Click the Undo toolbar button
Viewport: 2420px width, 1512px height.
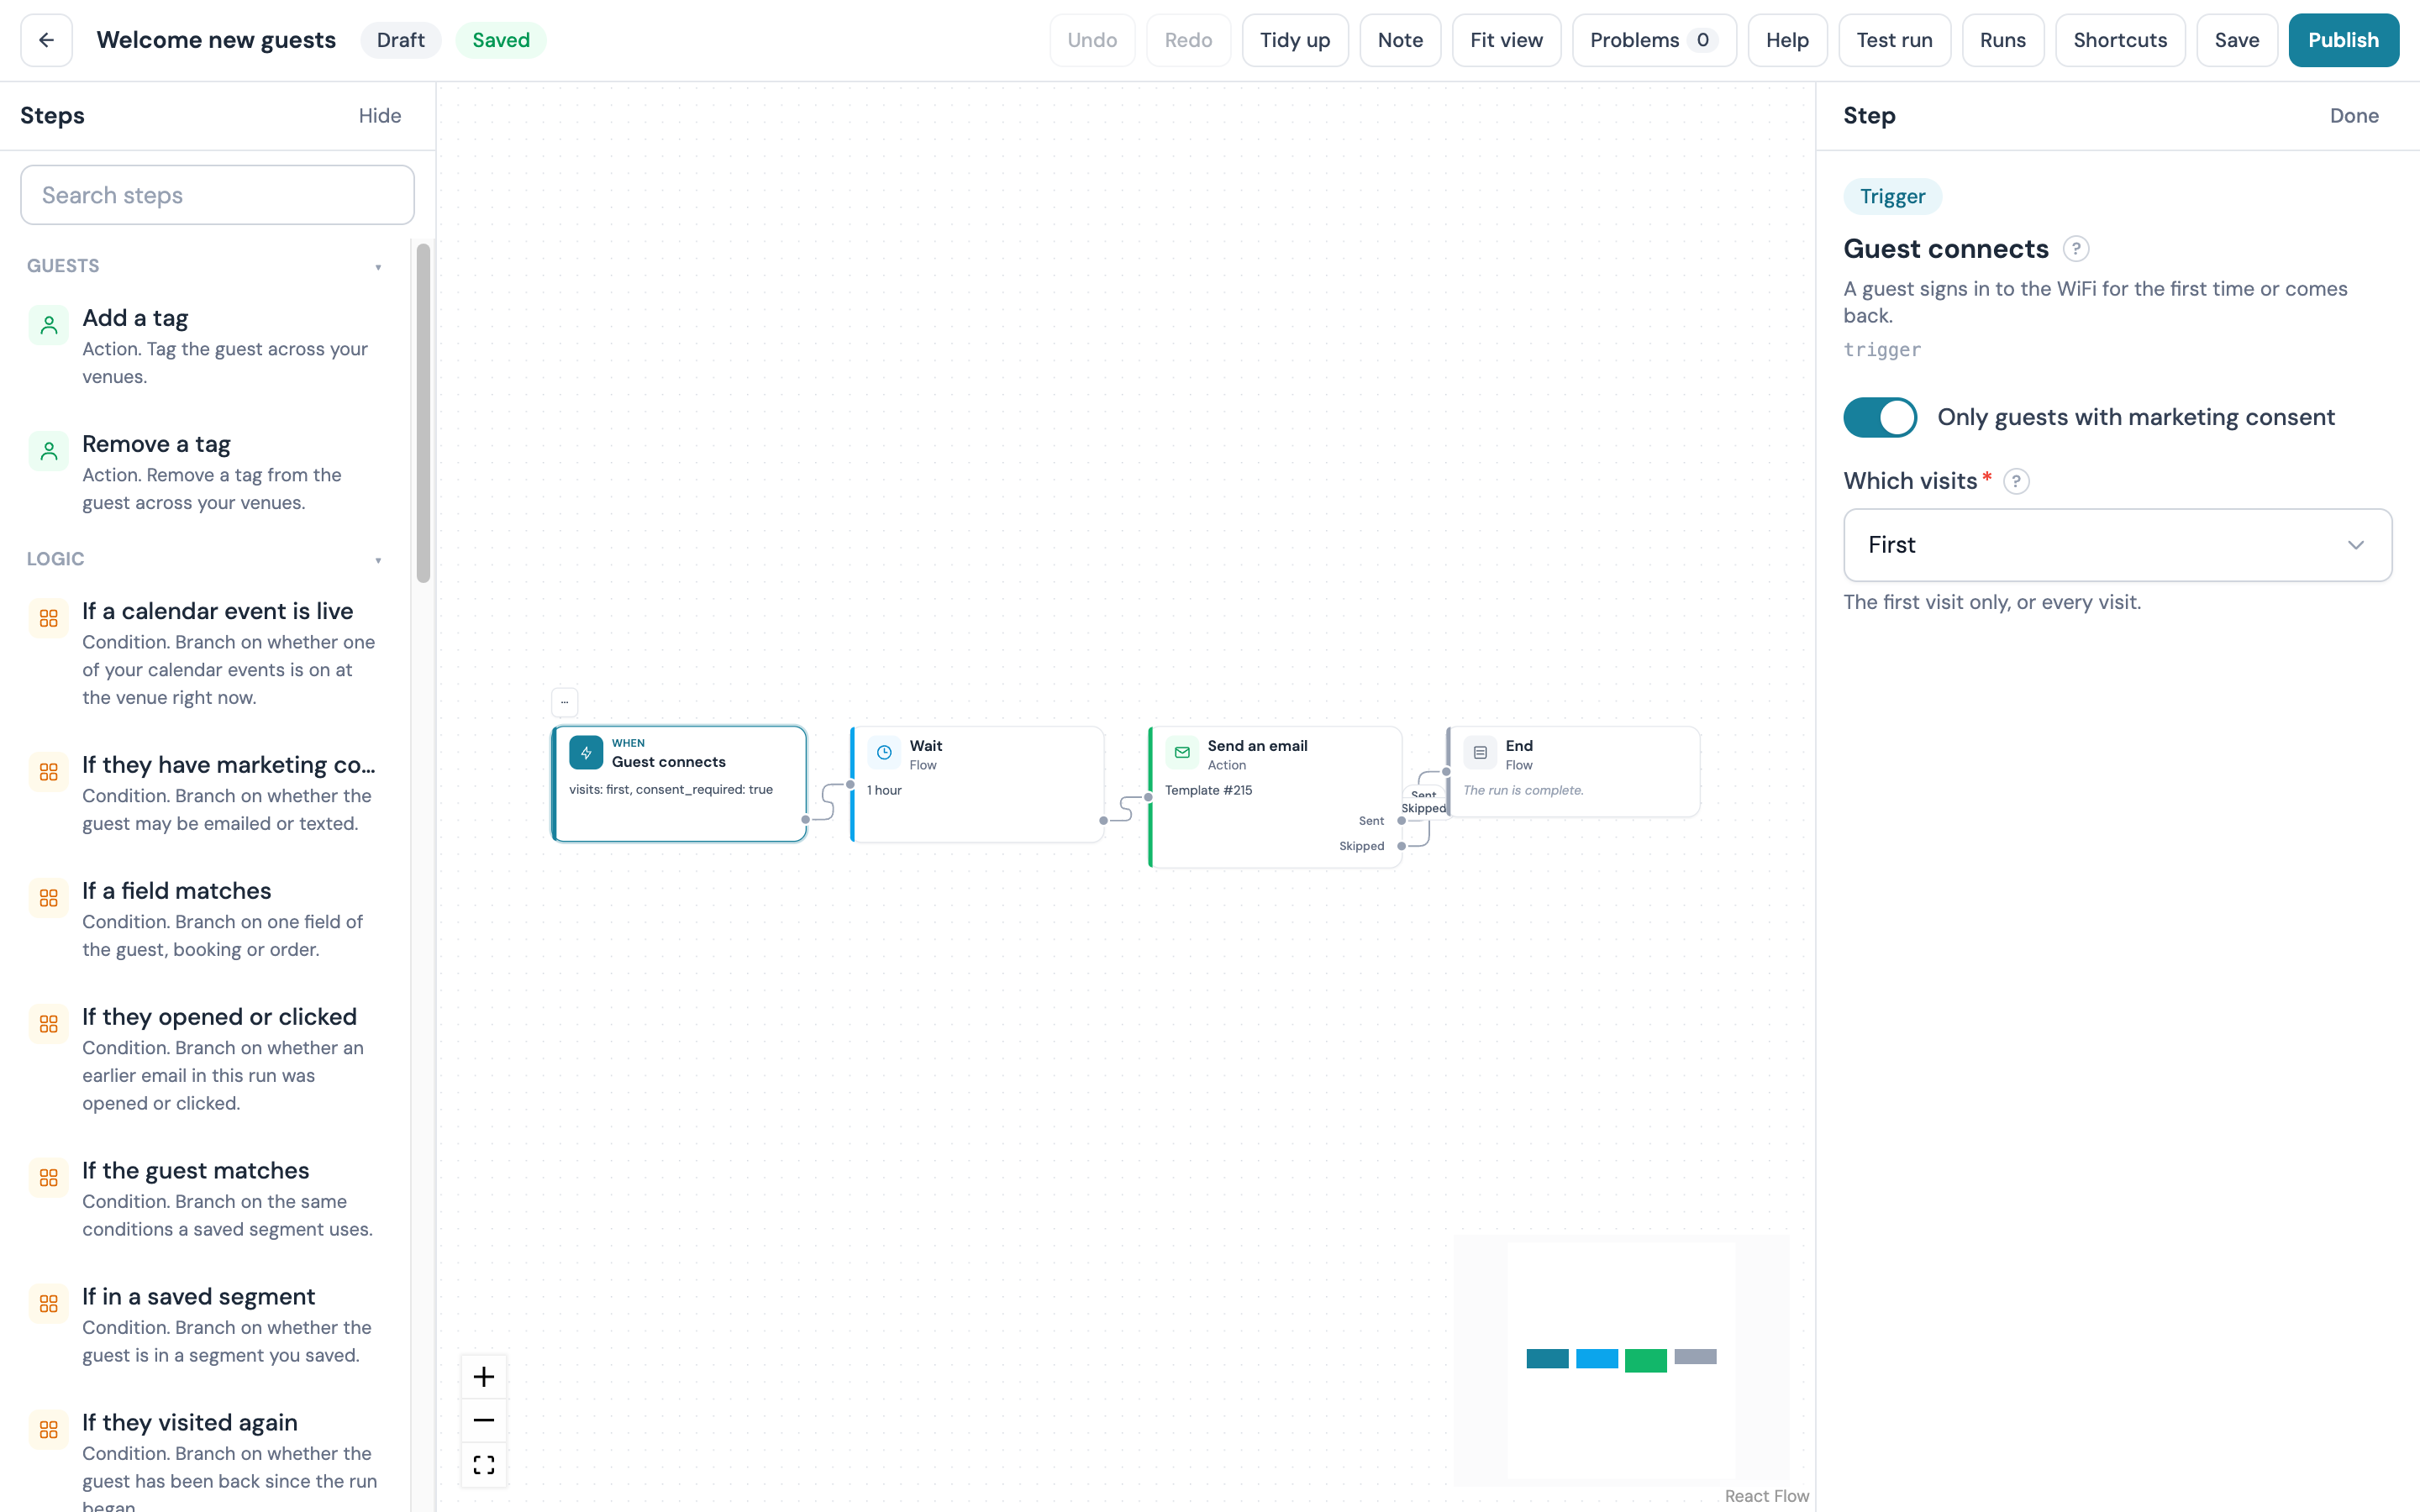click(1092, 40)
